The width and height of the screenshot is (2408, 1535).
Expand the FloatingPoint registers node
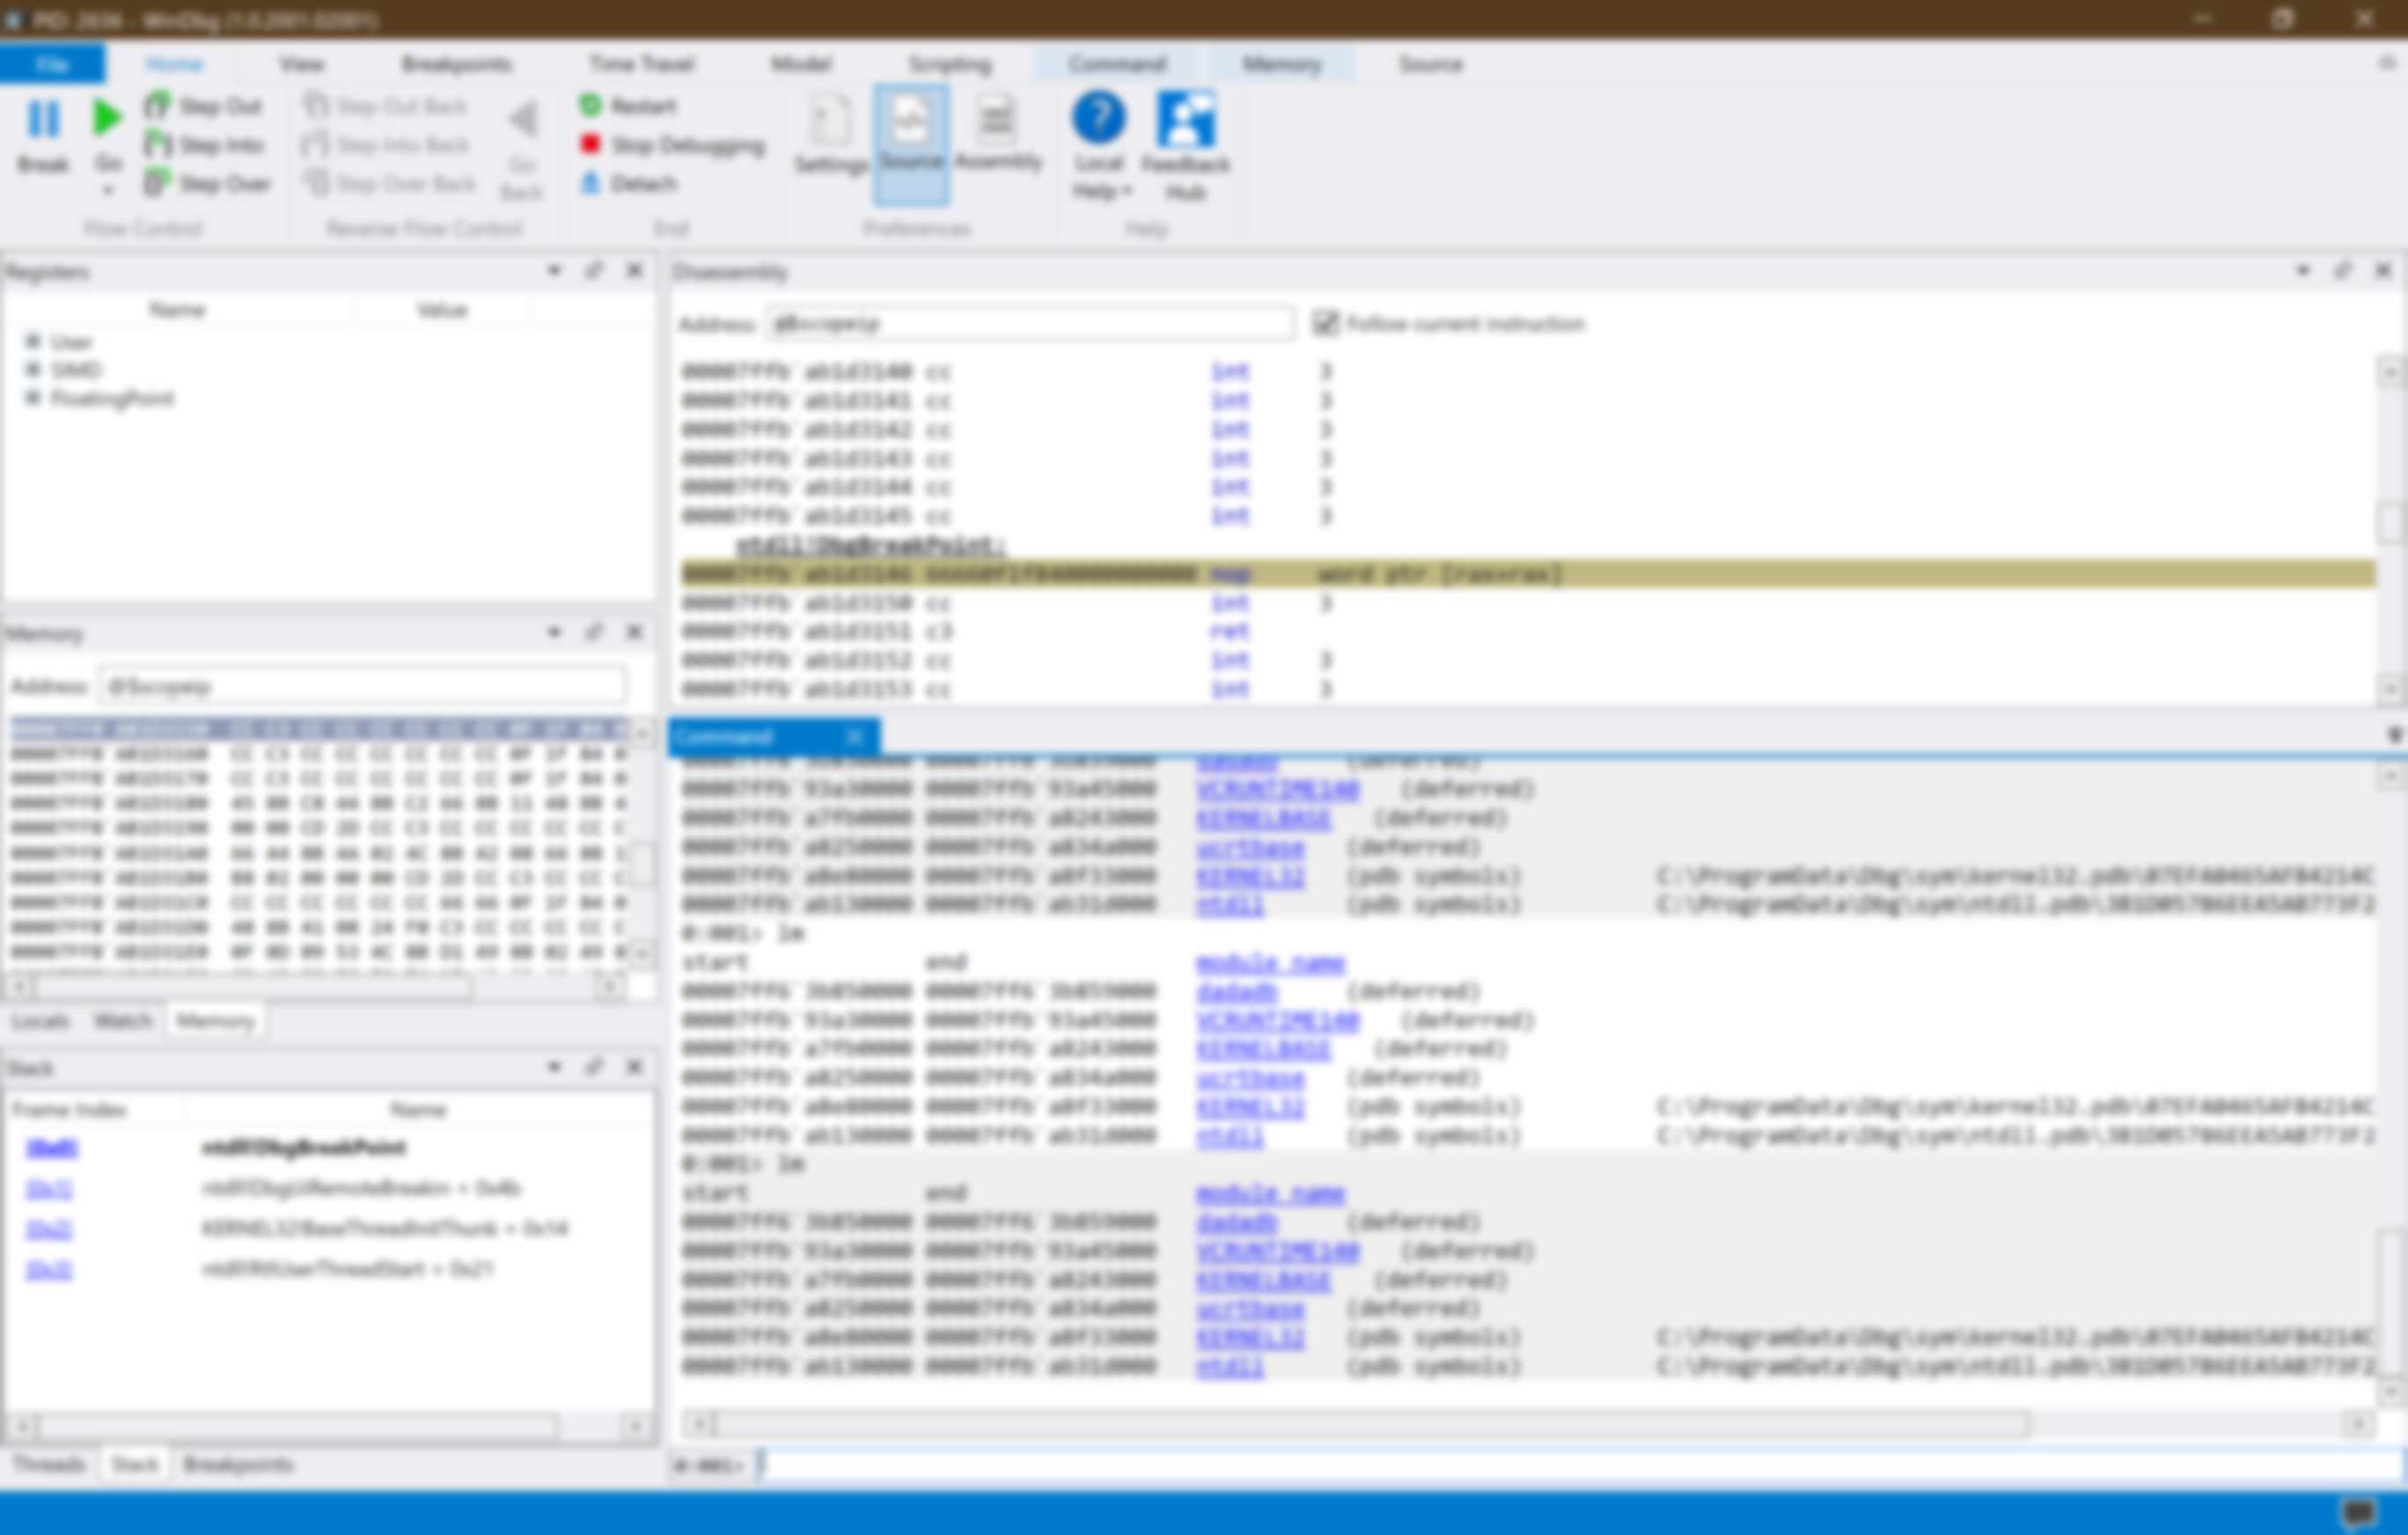[x=33, y=397]
